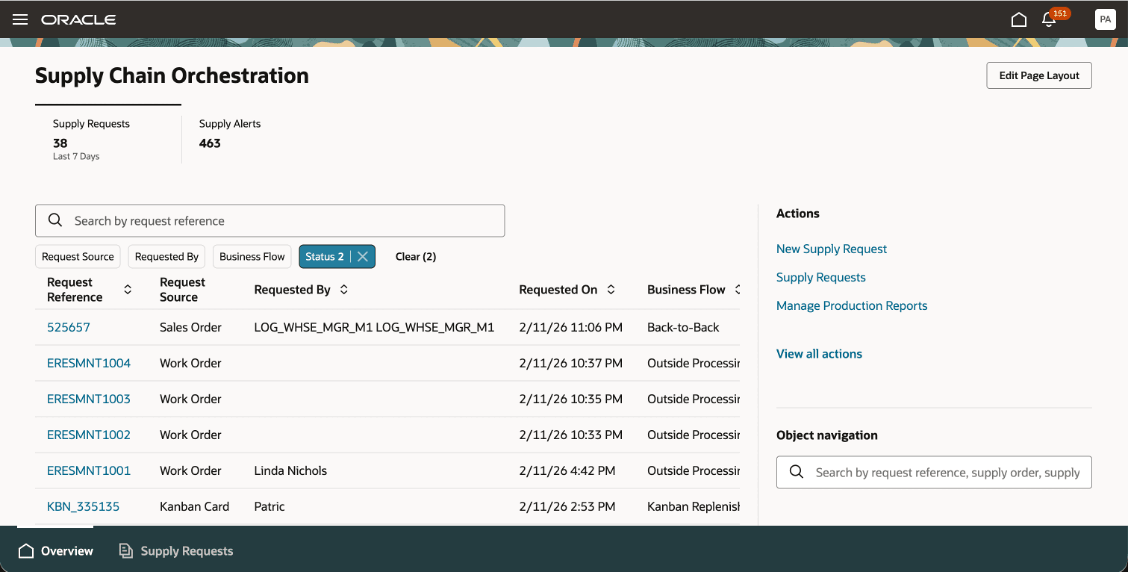1128x572 pixels.
Task: Open the Status 2 filter chip
Action: click(x=324, y=256)
